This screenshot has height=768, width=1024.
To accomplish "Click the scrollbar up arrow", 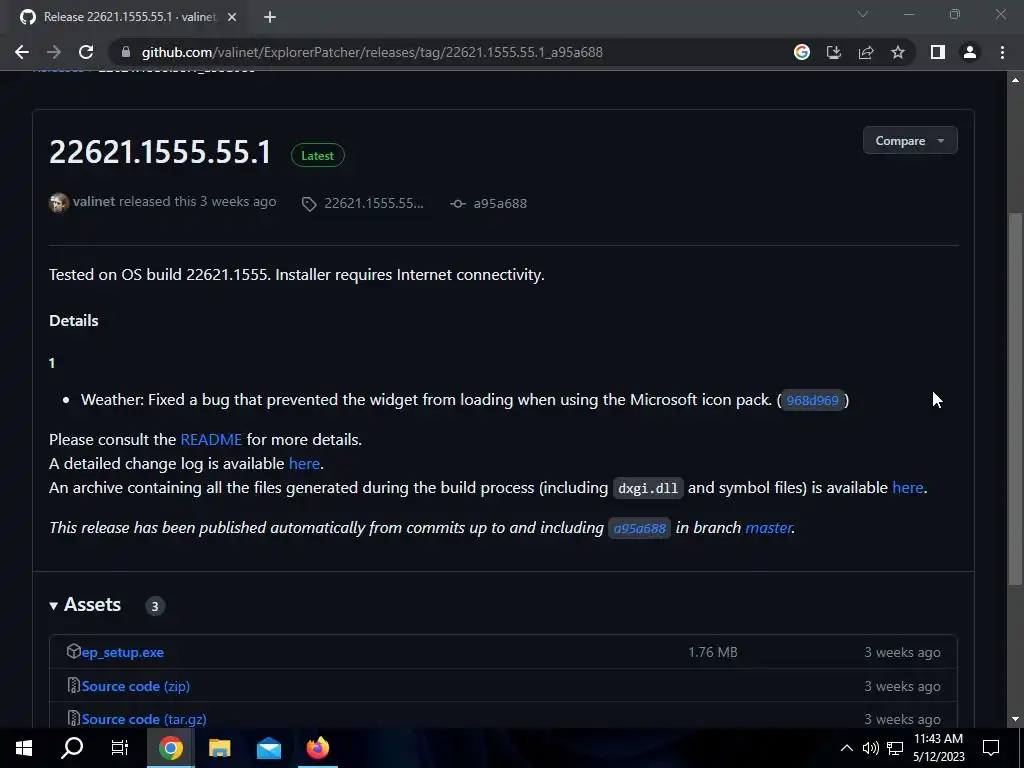I will pos(1015,80).
